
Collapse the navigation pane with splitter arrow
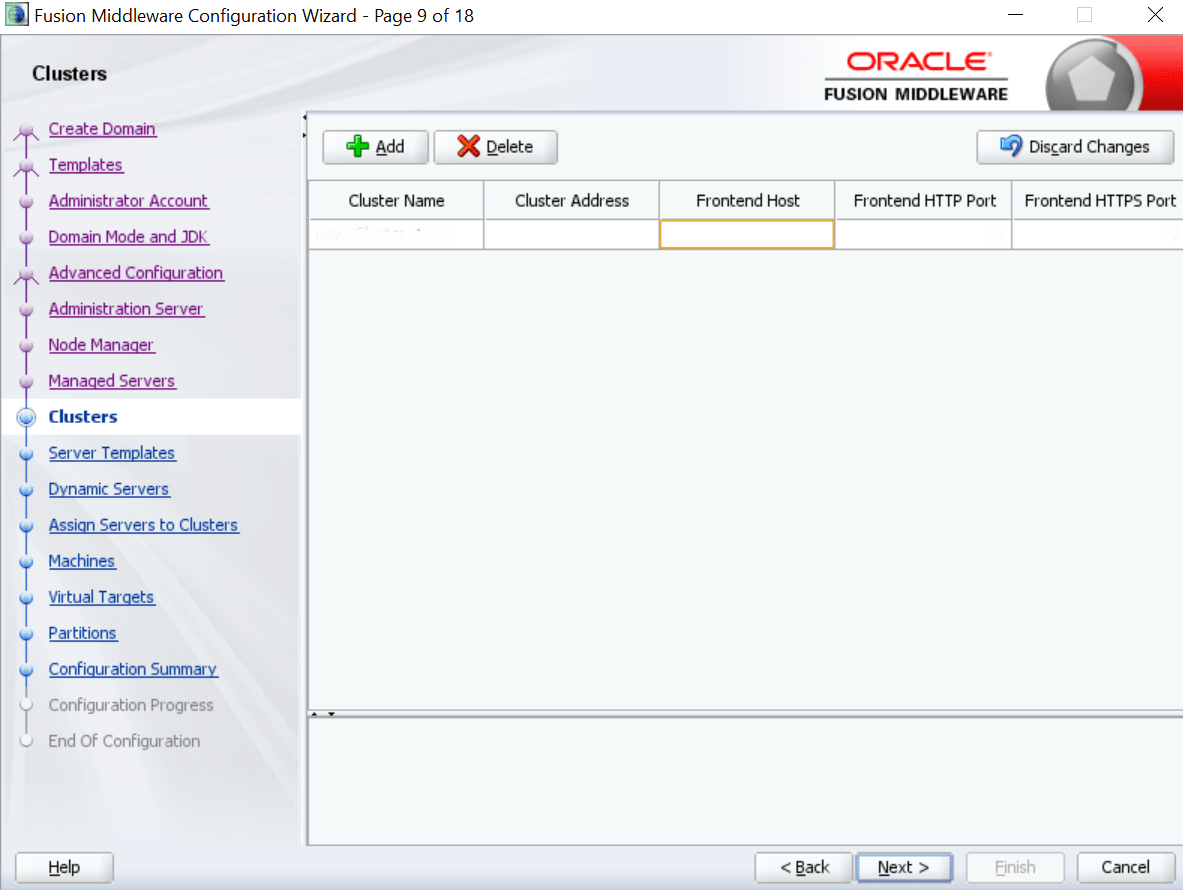[305, 117]
